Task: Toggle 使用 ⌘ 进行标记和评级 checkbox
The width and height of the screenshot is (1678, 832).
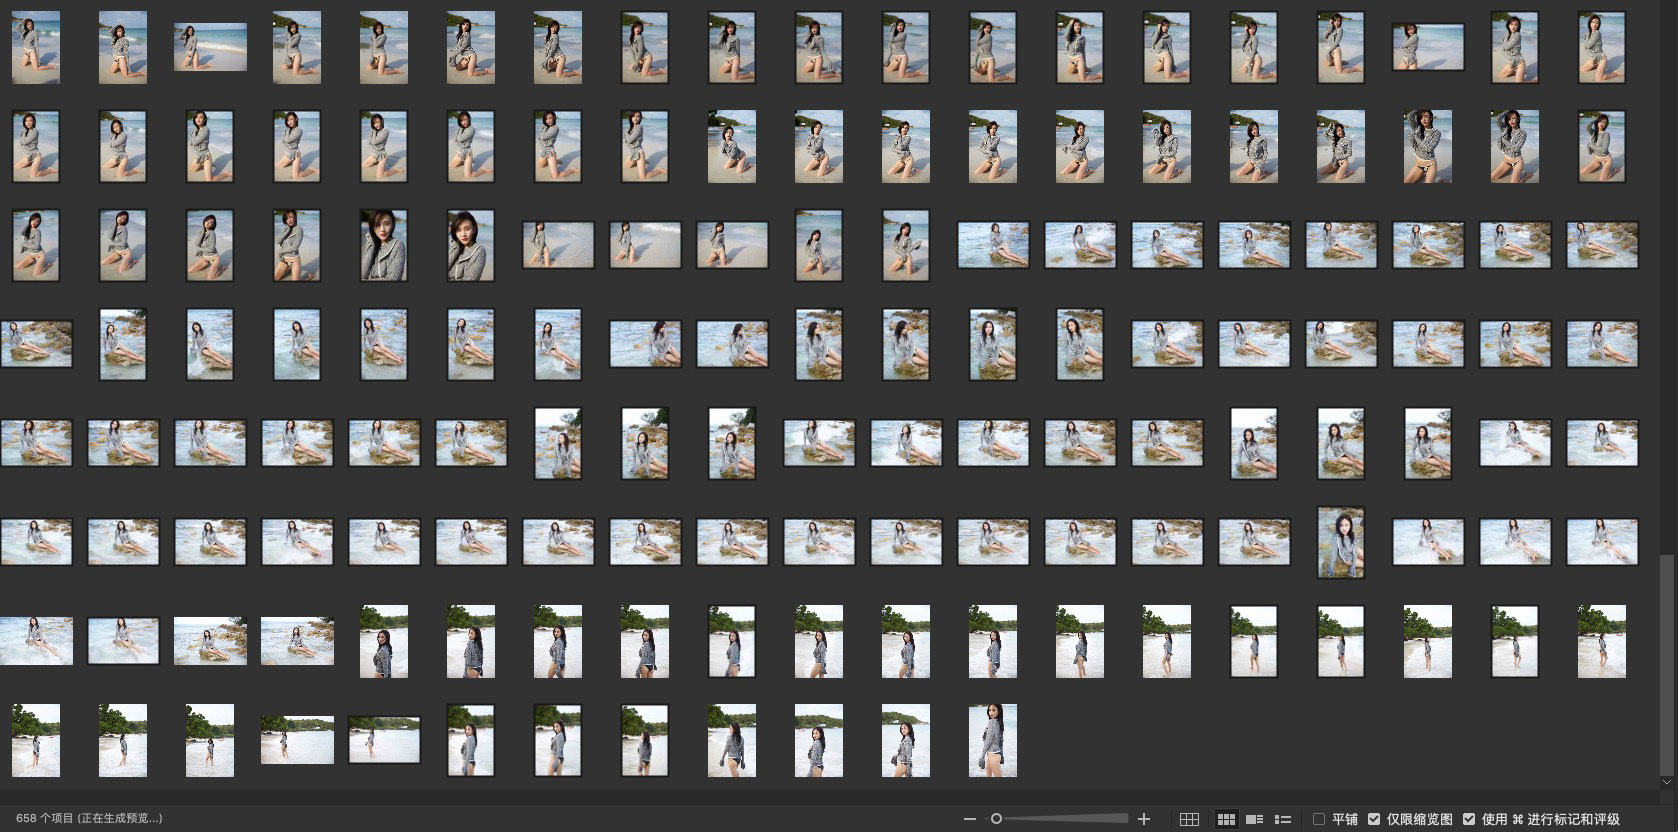Action: pyautogui.click(x=1468, y=819)
